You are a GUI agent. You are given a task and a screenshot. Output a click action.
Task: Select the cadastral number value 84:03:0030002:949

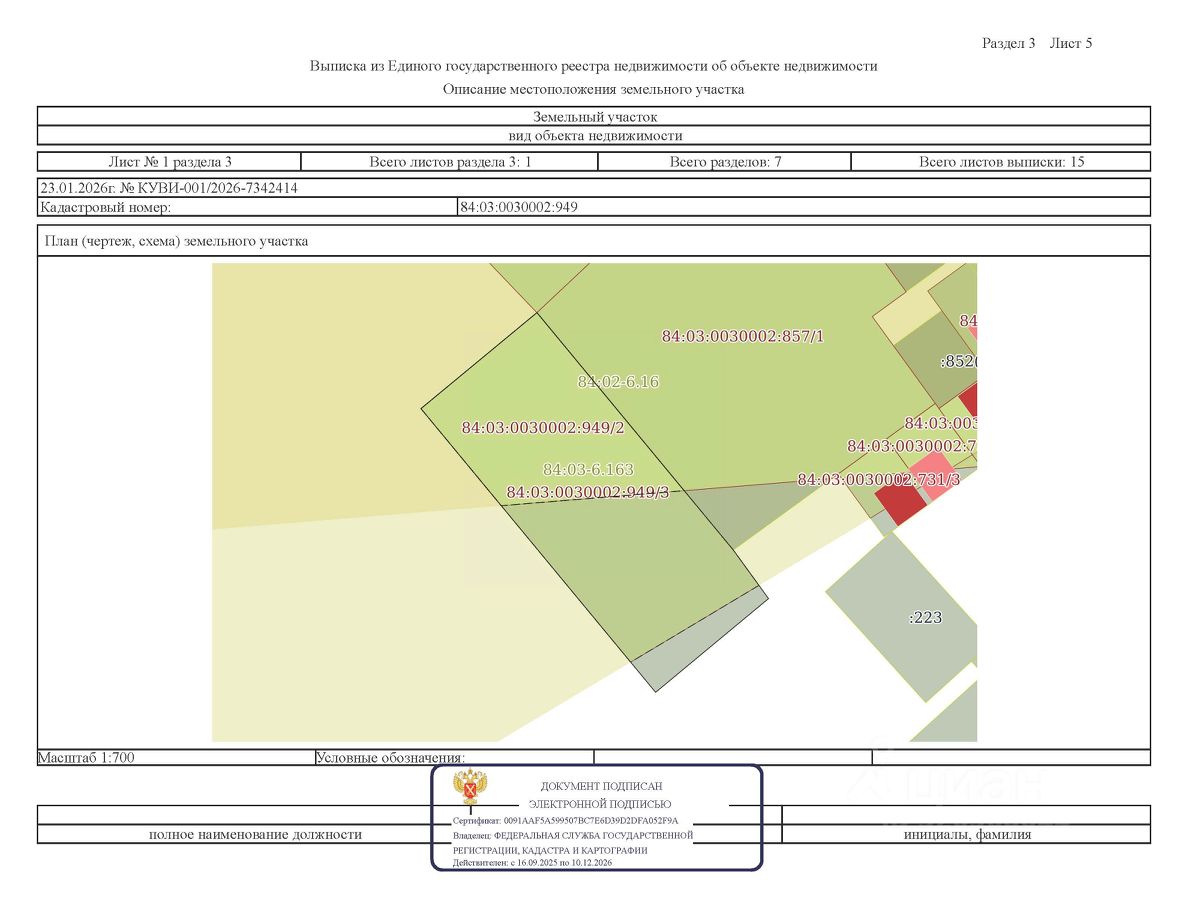[x=519, y=207]
